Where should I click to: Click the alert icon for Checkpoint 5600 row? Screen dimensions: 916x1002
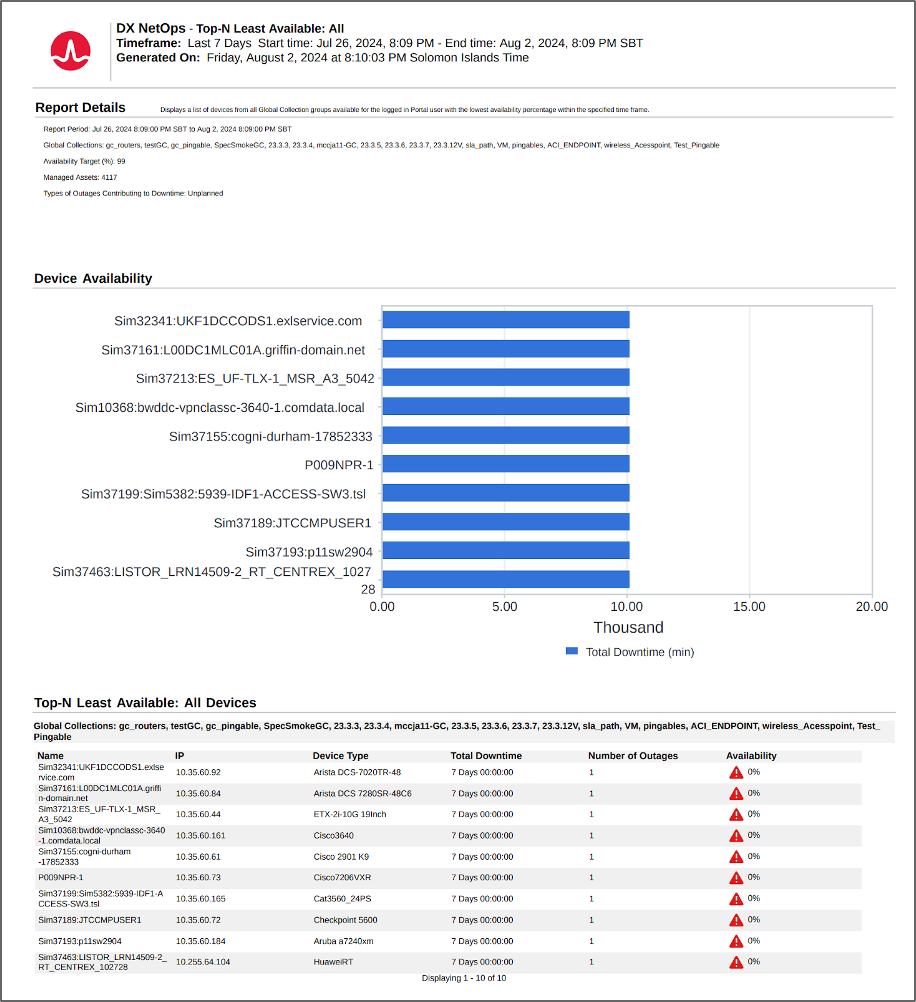click(x=736, y=920)
